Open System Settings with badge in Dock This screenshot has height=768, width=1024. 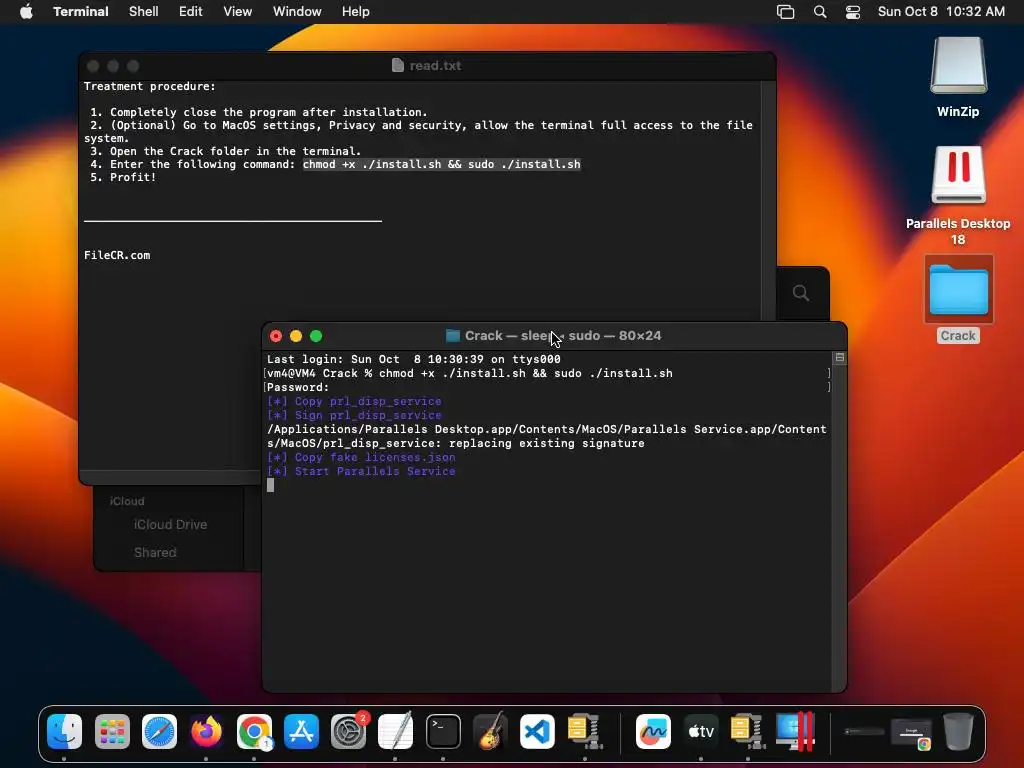(349, 731)
